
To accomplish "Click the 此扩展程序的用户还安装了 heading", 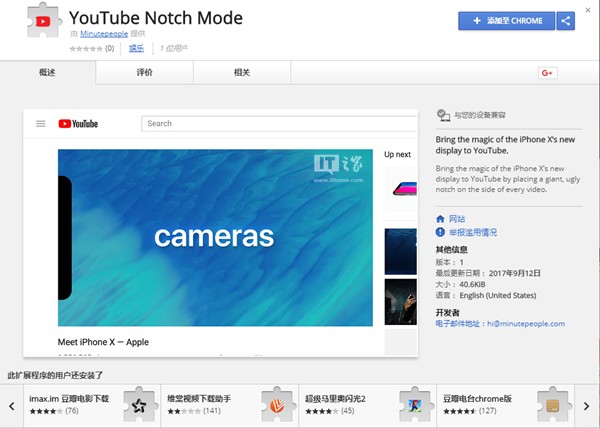I will click(x=55, y=375).
